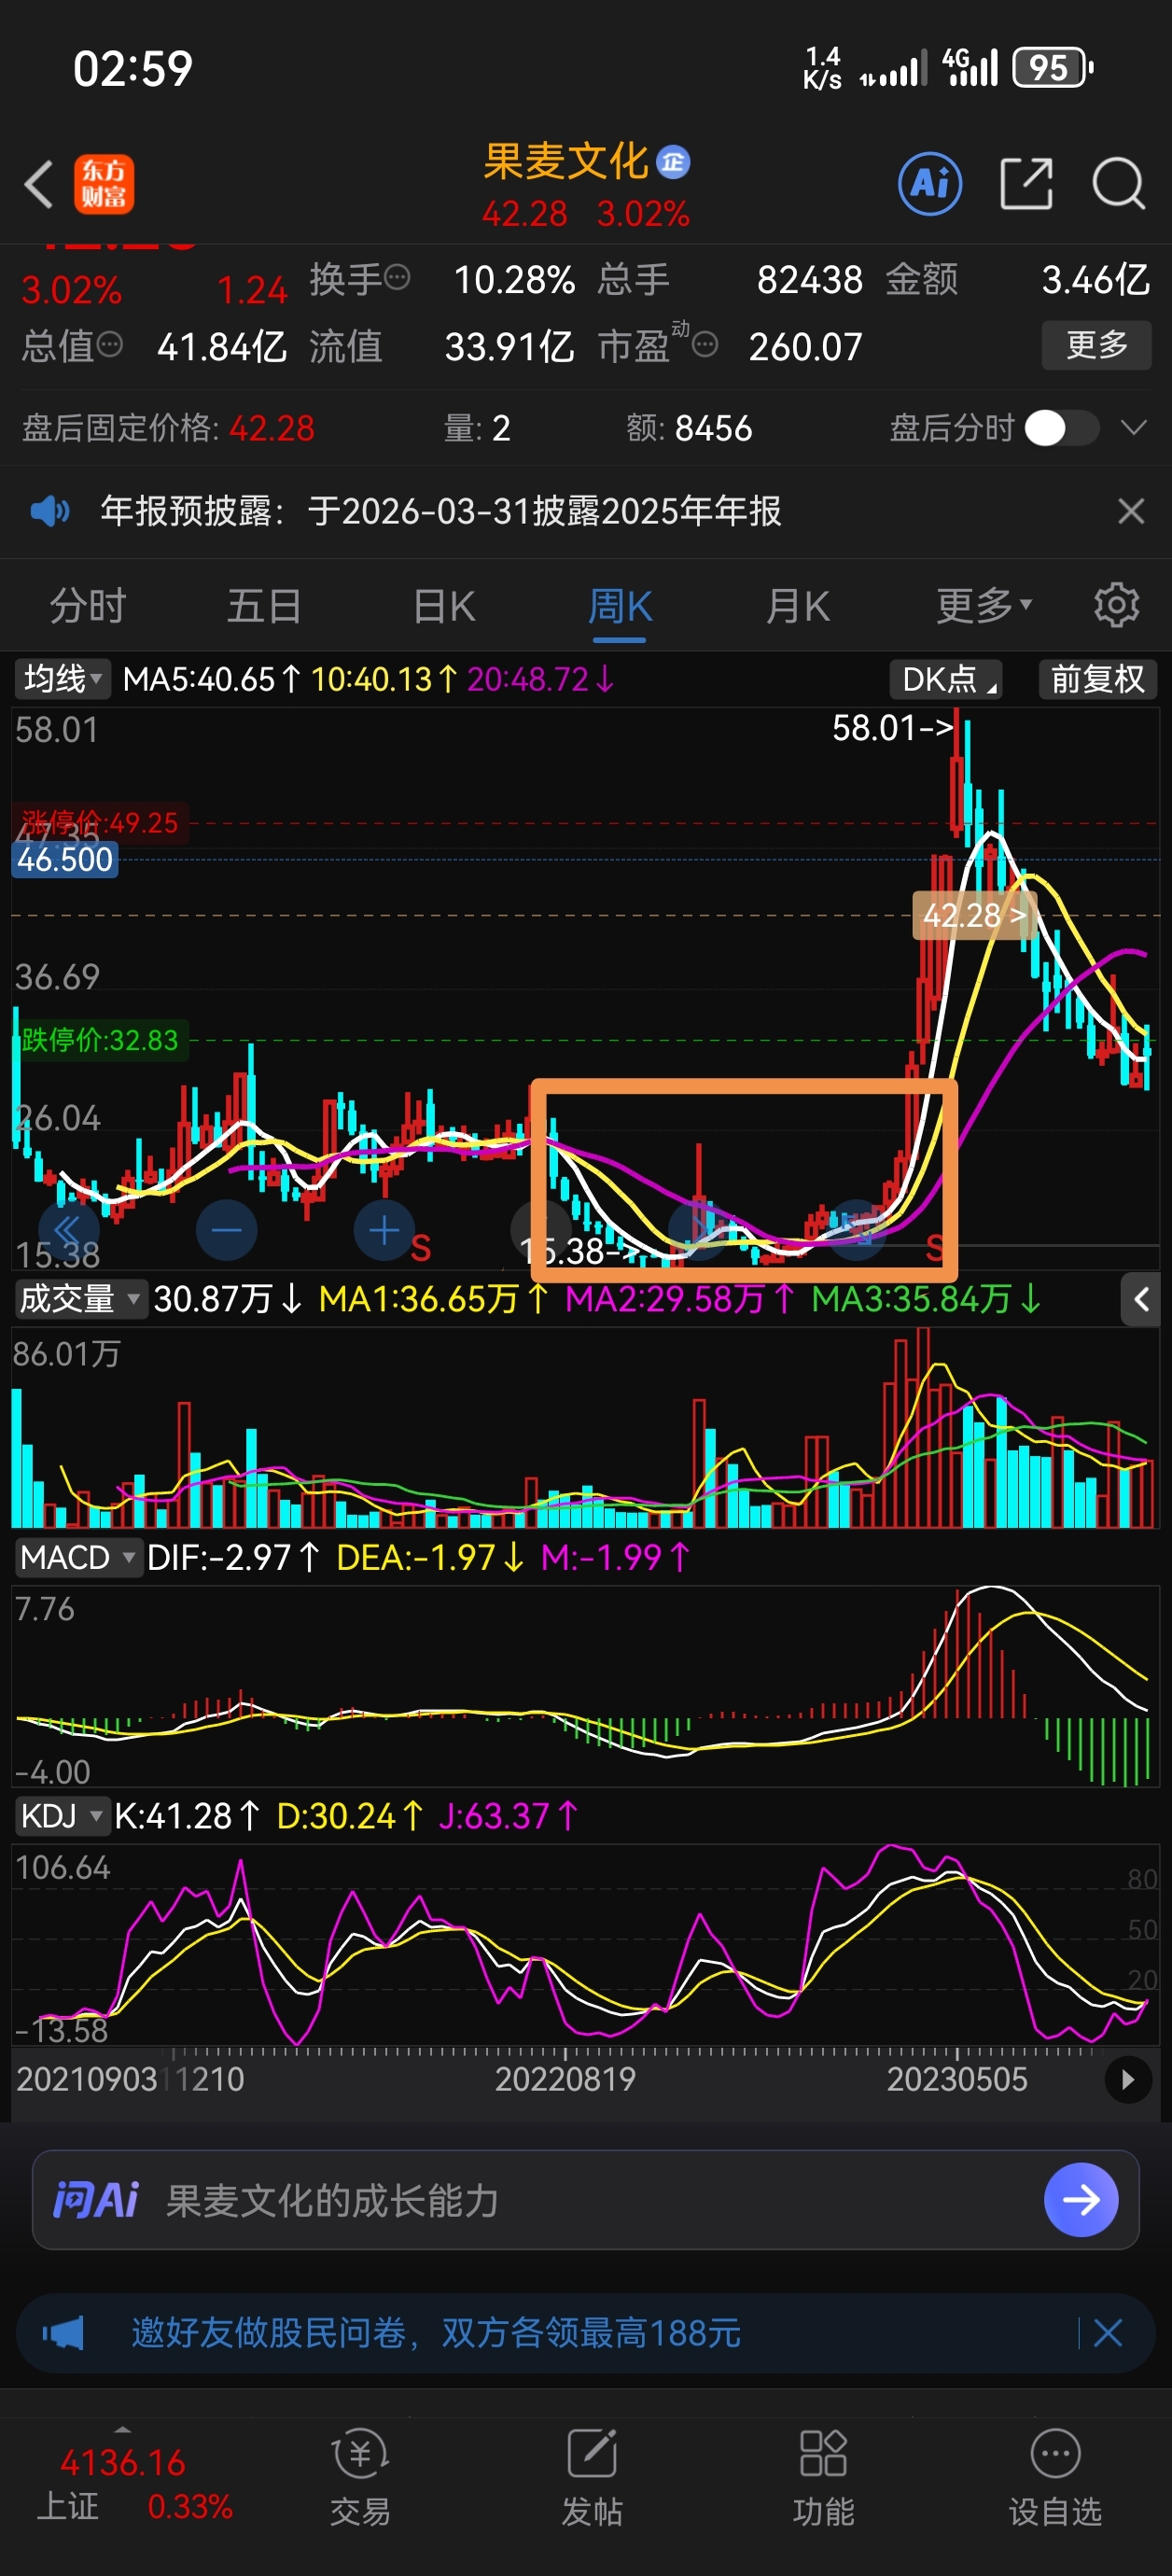The width and height of the screenshot is (1172, 2576).
Task: Tap the 问Ai logo
Action: coord(95,2200)
